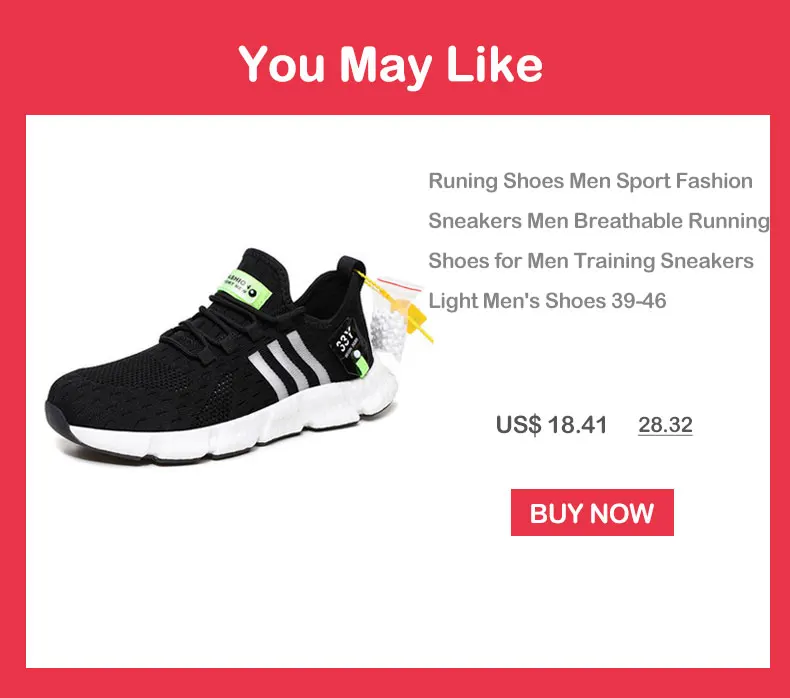Select the 'You May Like' heading

click(x=390, y=65)
